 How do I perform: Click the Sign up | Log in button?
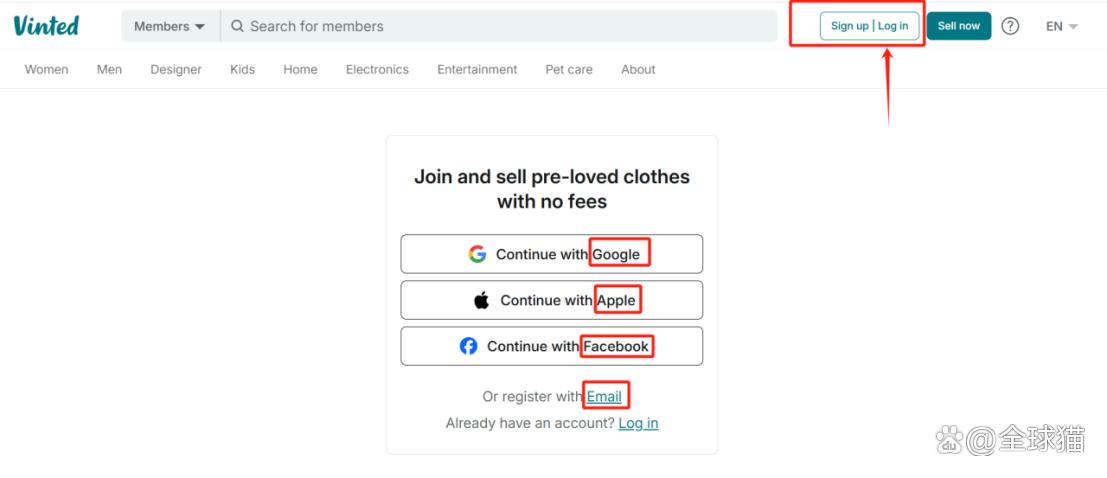[x=870, y=26]
